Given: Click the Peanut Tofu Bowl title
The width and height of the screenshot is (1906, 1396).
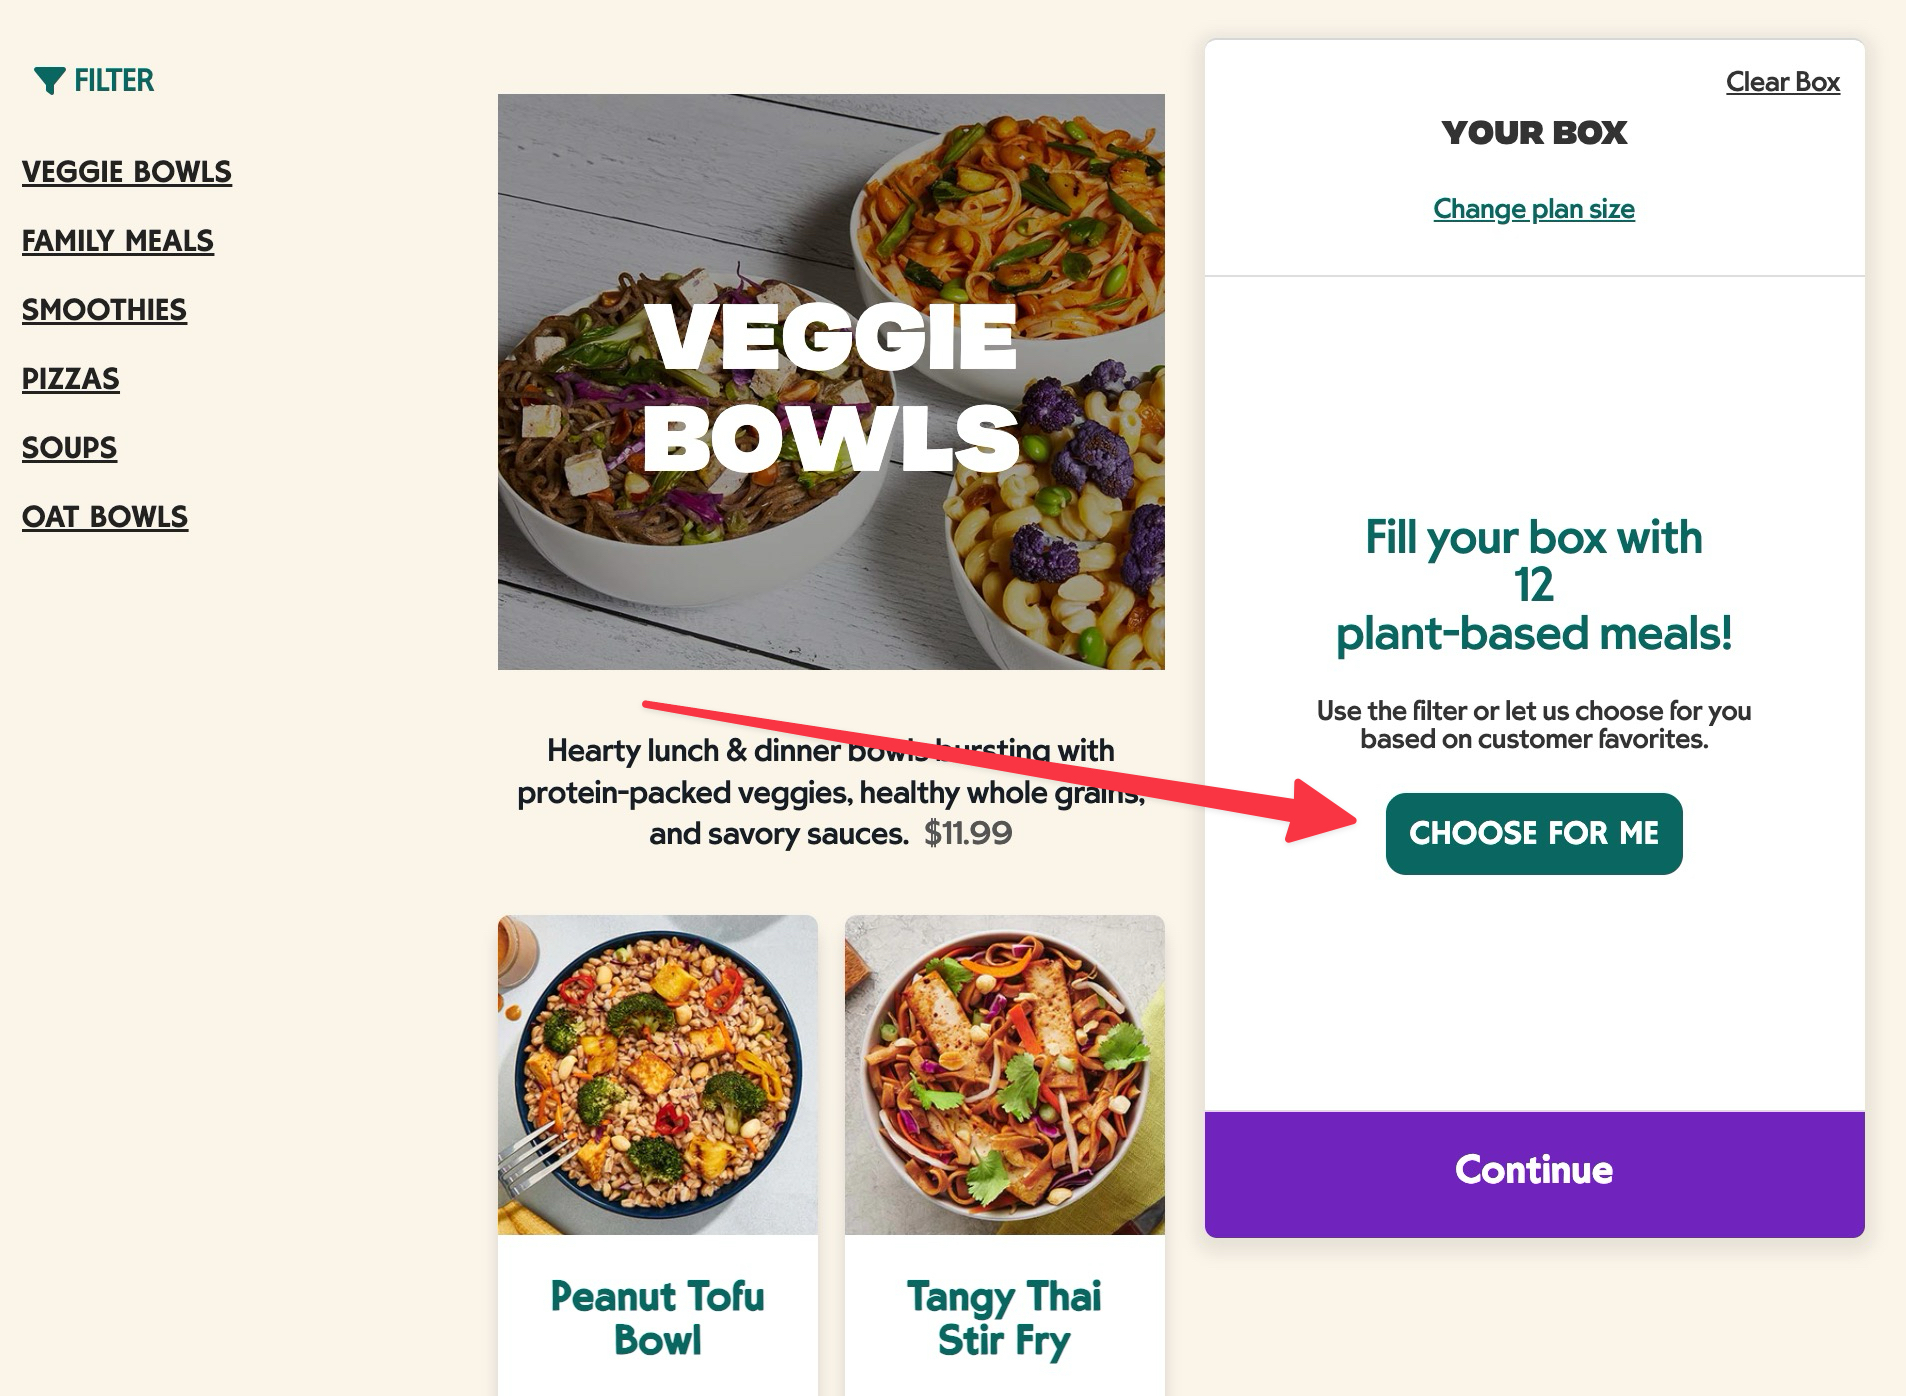Looking at the screenshot, I should 658,1318.
